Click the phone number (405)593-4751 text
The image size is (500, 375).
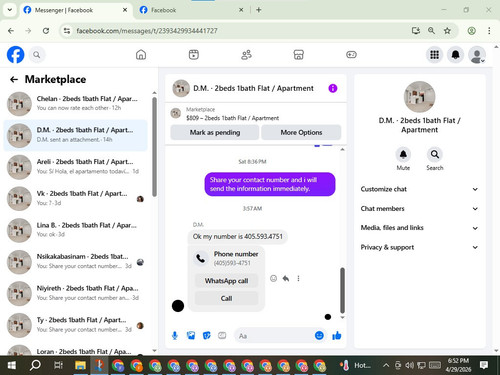(x=232, y=263)
